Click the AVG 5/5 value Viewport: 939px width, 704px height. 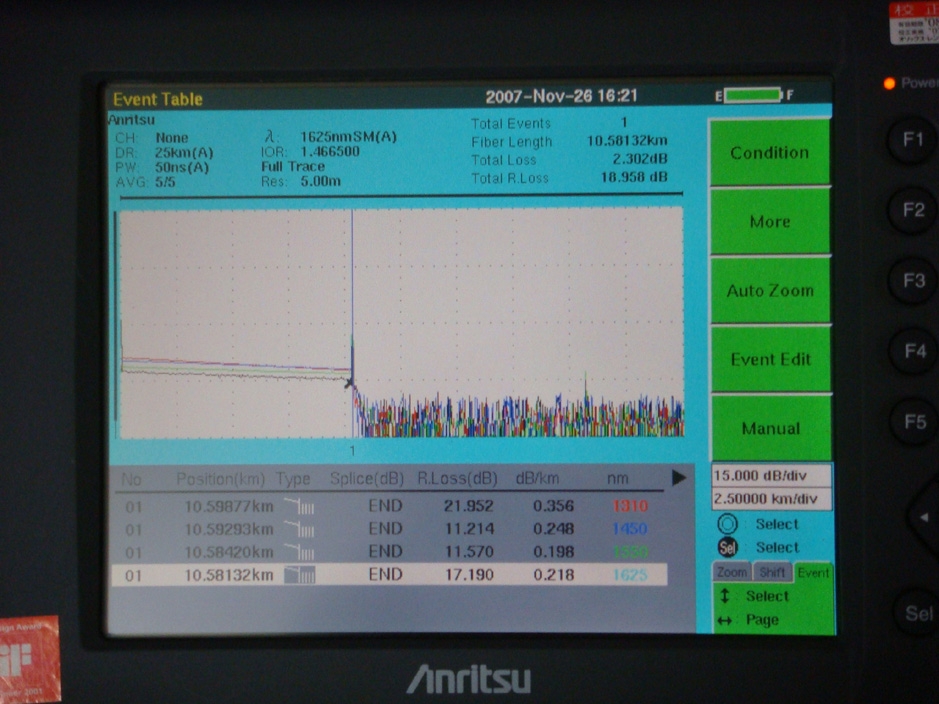(x=165, y=182)
